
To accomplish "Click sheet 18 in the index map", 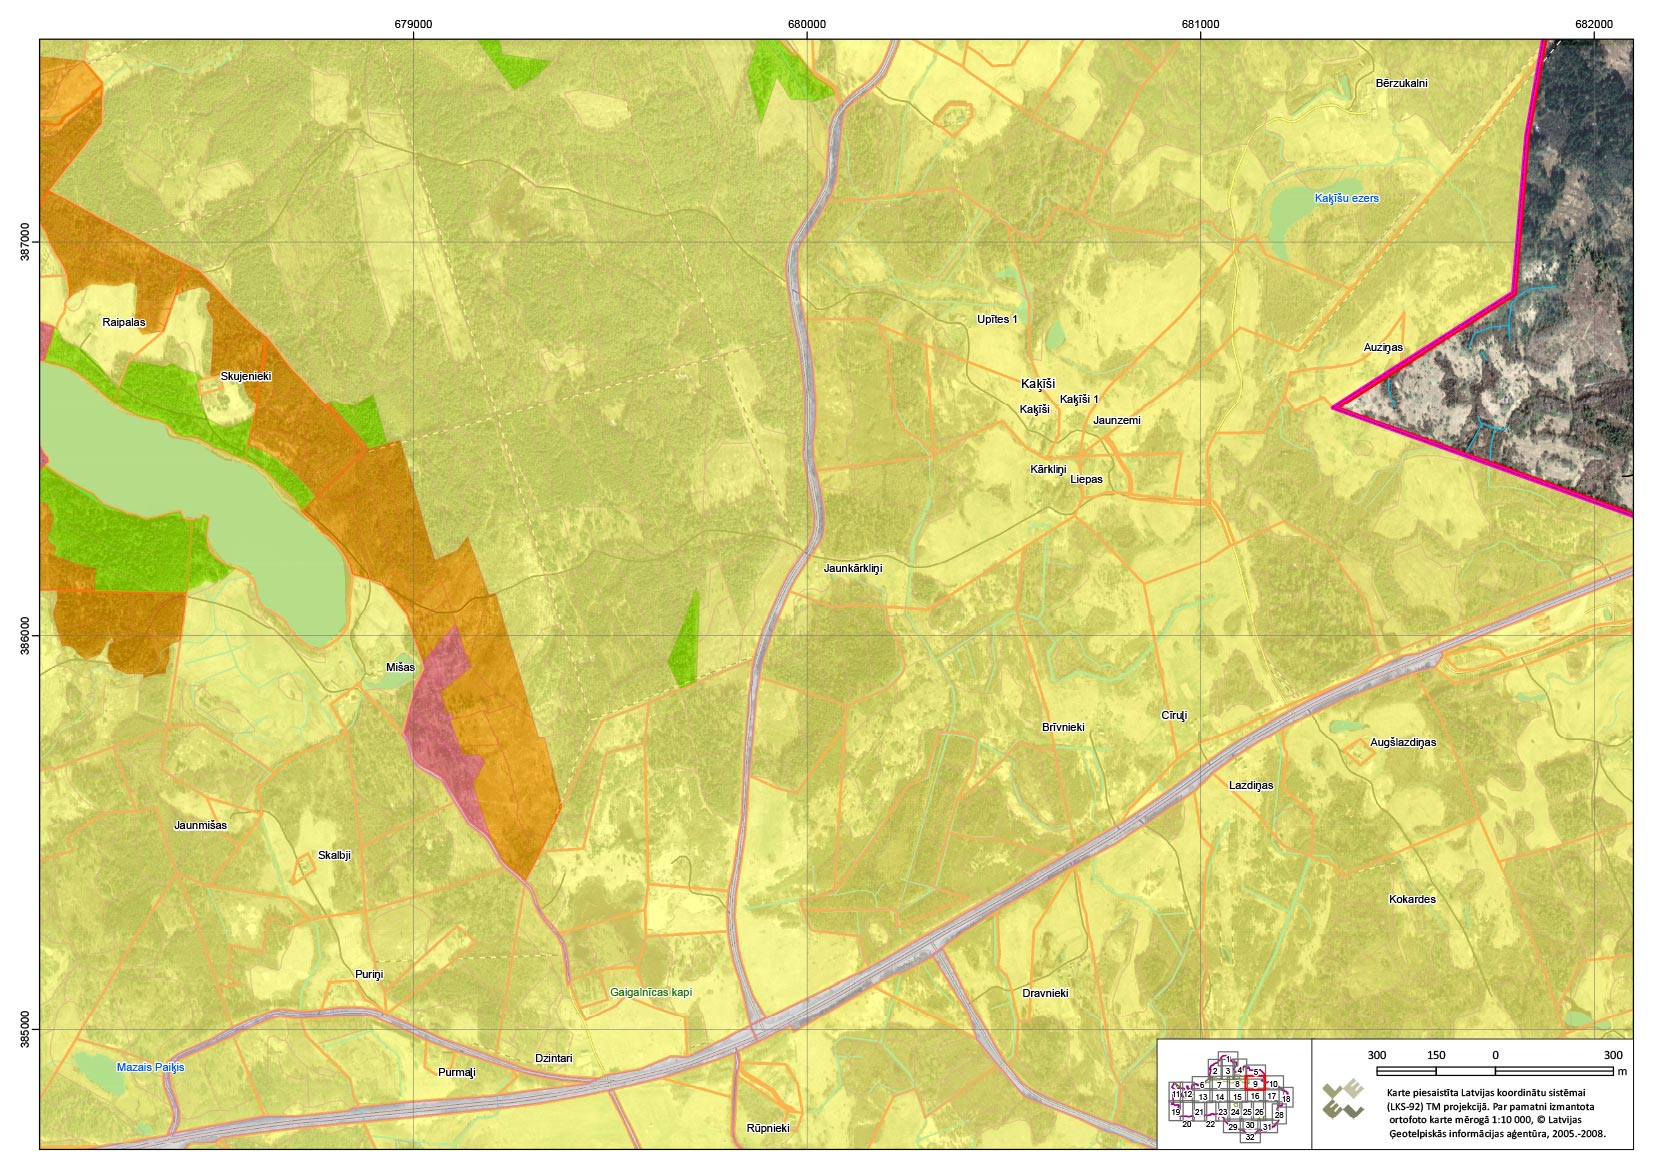I will (x=1286, y=1098).
